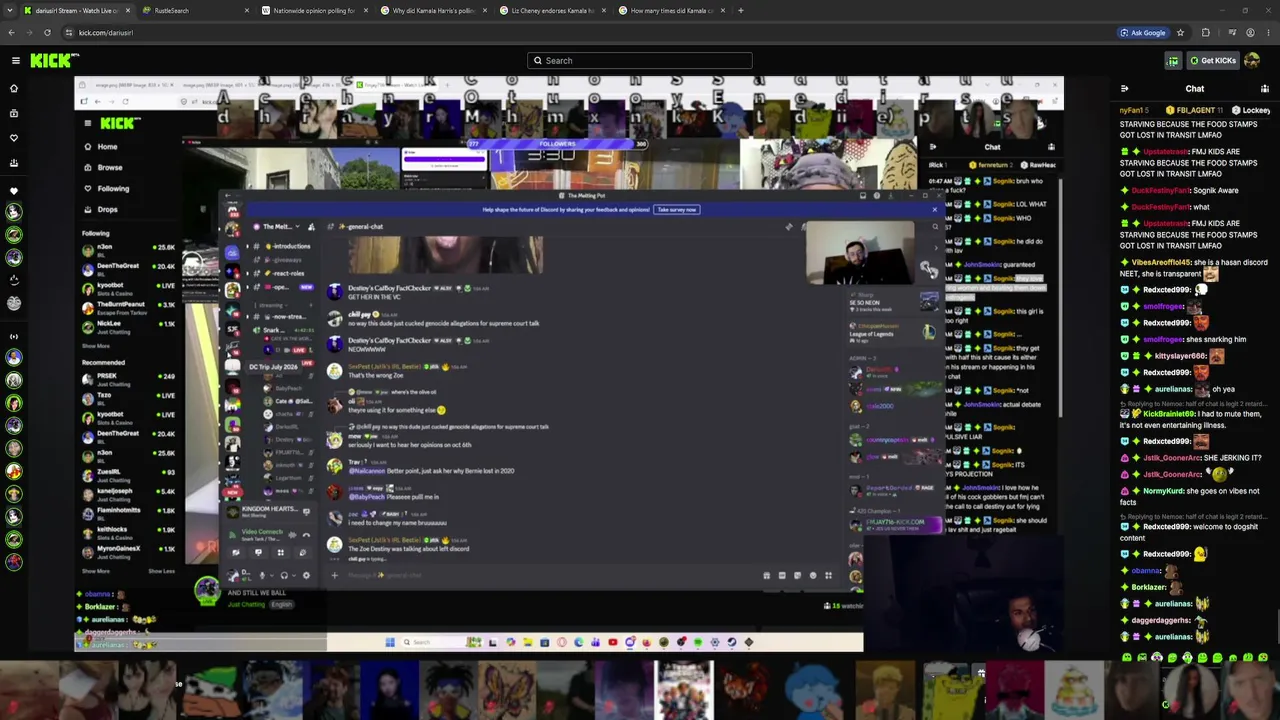Click username VibesAreofflol45 in chat
The height and width of the screenshot is (720, 1280).
pos(1161,262)
